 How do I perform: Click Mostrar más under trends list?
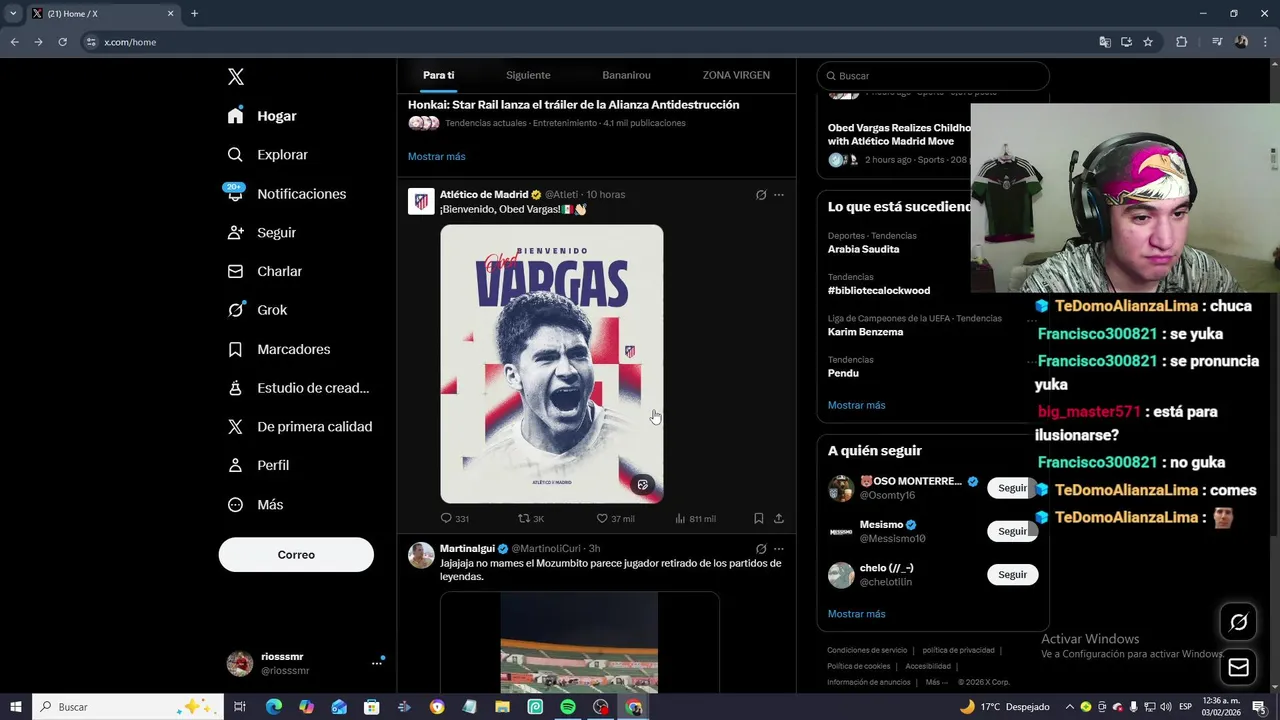point(856,405)
